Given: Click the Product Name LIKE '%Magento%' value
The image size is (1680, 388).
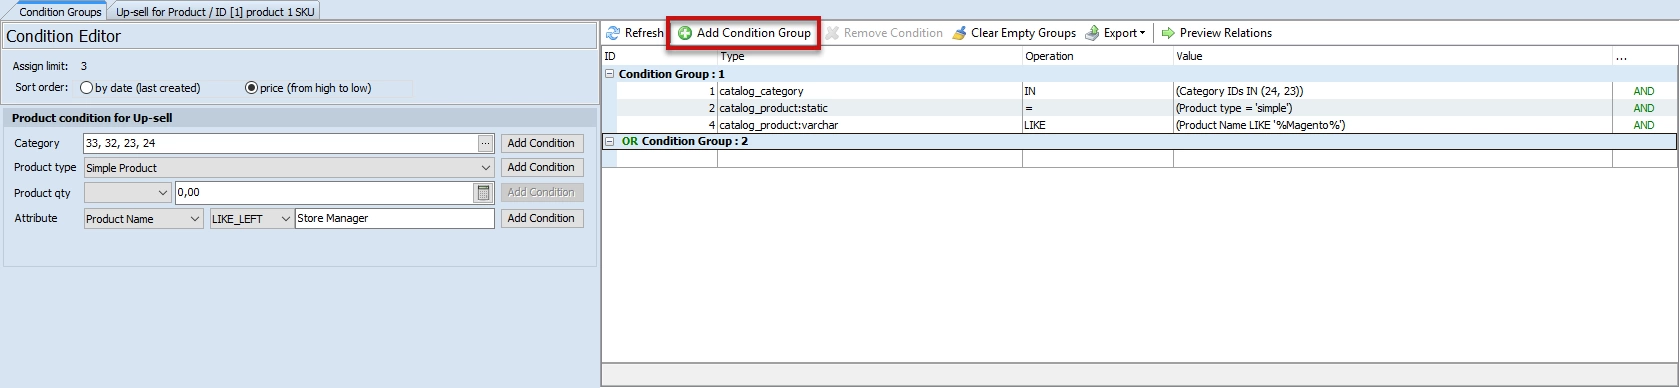Looking at the screenshot, I should [x=1260, y=125].
